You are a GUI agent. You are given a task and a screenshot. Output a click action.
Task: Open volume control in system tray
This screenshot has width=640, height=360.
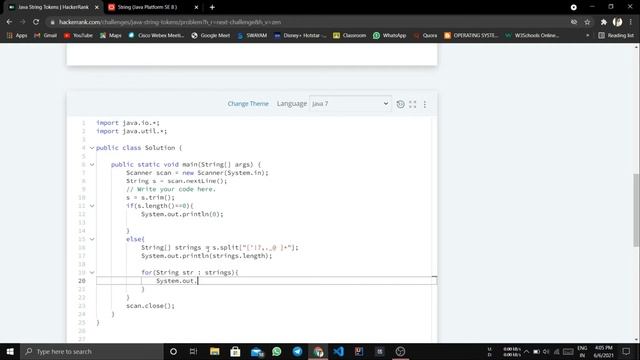coord(546,351)
